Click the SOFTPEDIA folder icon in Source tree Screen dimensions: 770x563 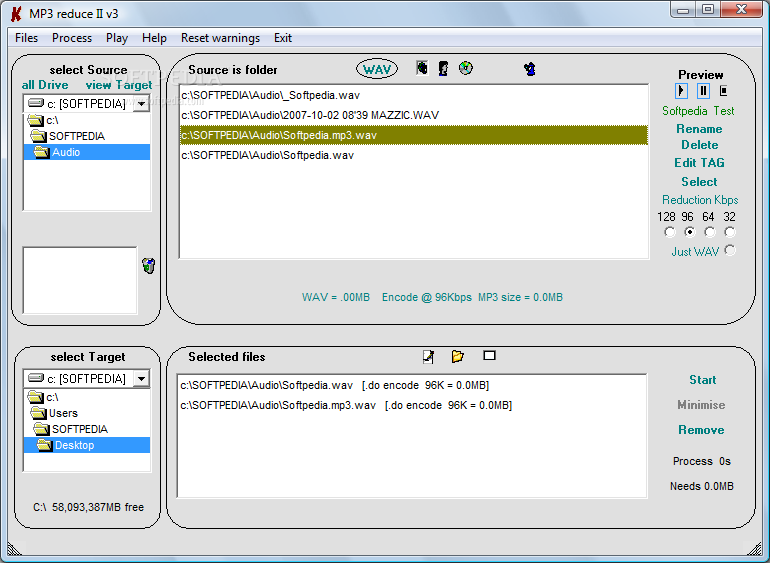(x=38, y=136)
